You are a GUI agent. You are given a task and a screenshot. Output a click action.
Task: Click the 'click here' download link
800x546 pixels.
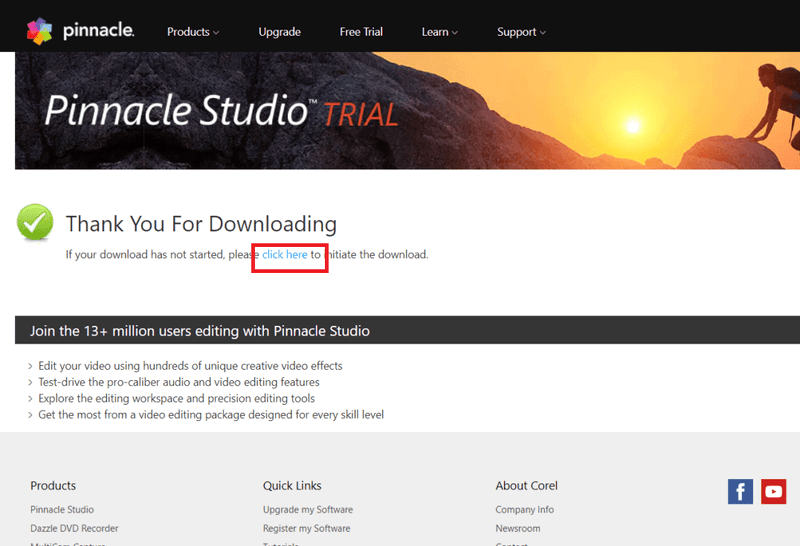[x=285, y=254]
